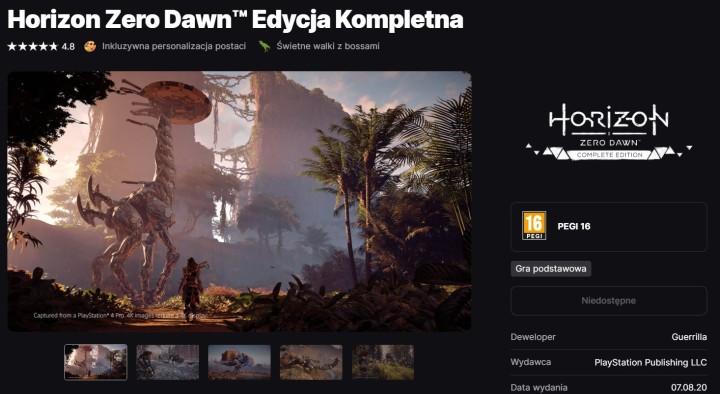Click the Inkluzywna personalizacja postaci label
The image size is (720, 394).
(x=174, y=46)
